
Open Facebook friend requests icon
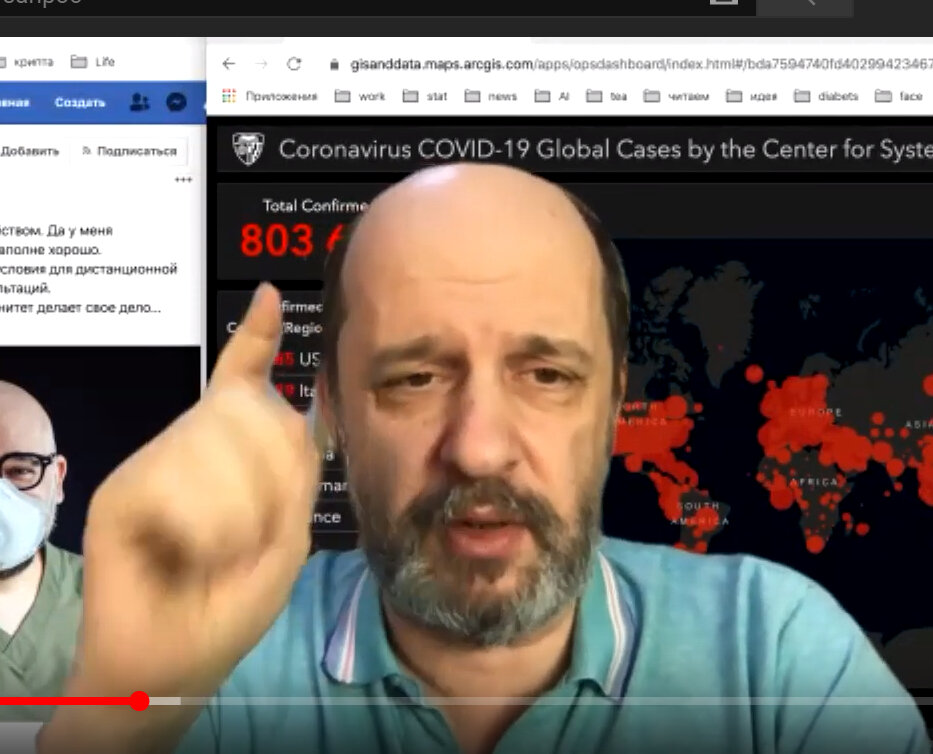(x=139, y=102)
